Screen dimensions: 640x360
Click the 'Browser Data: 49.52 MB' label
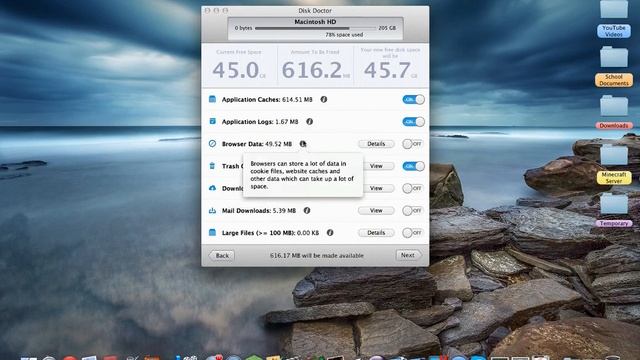pyautogui.click(x=257, y=144)
